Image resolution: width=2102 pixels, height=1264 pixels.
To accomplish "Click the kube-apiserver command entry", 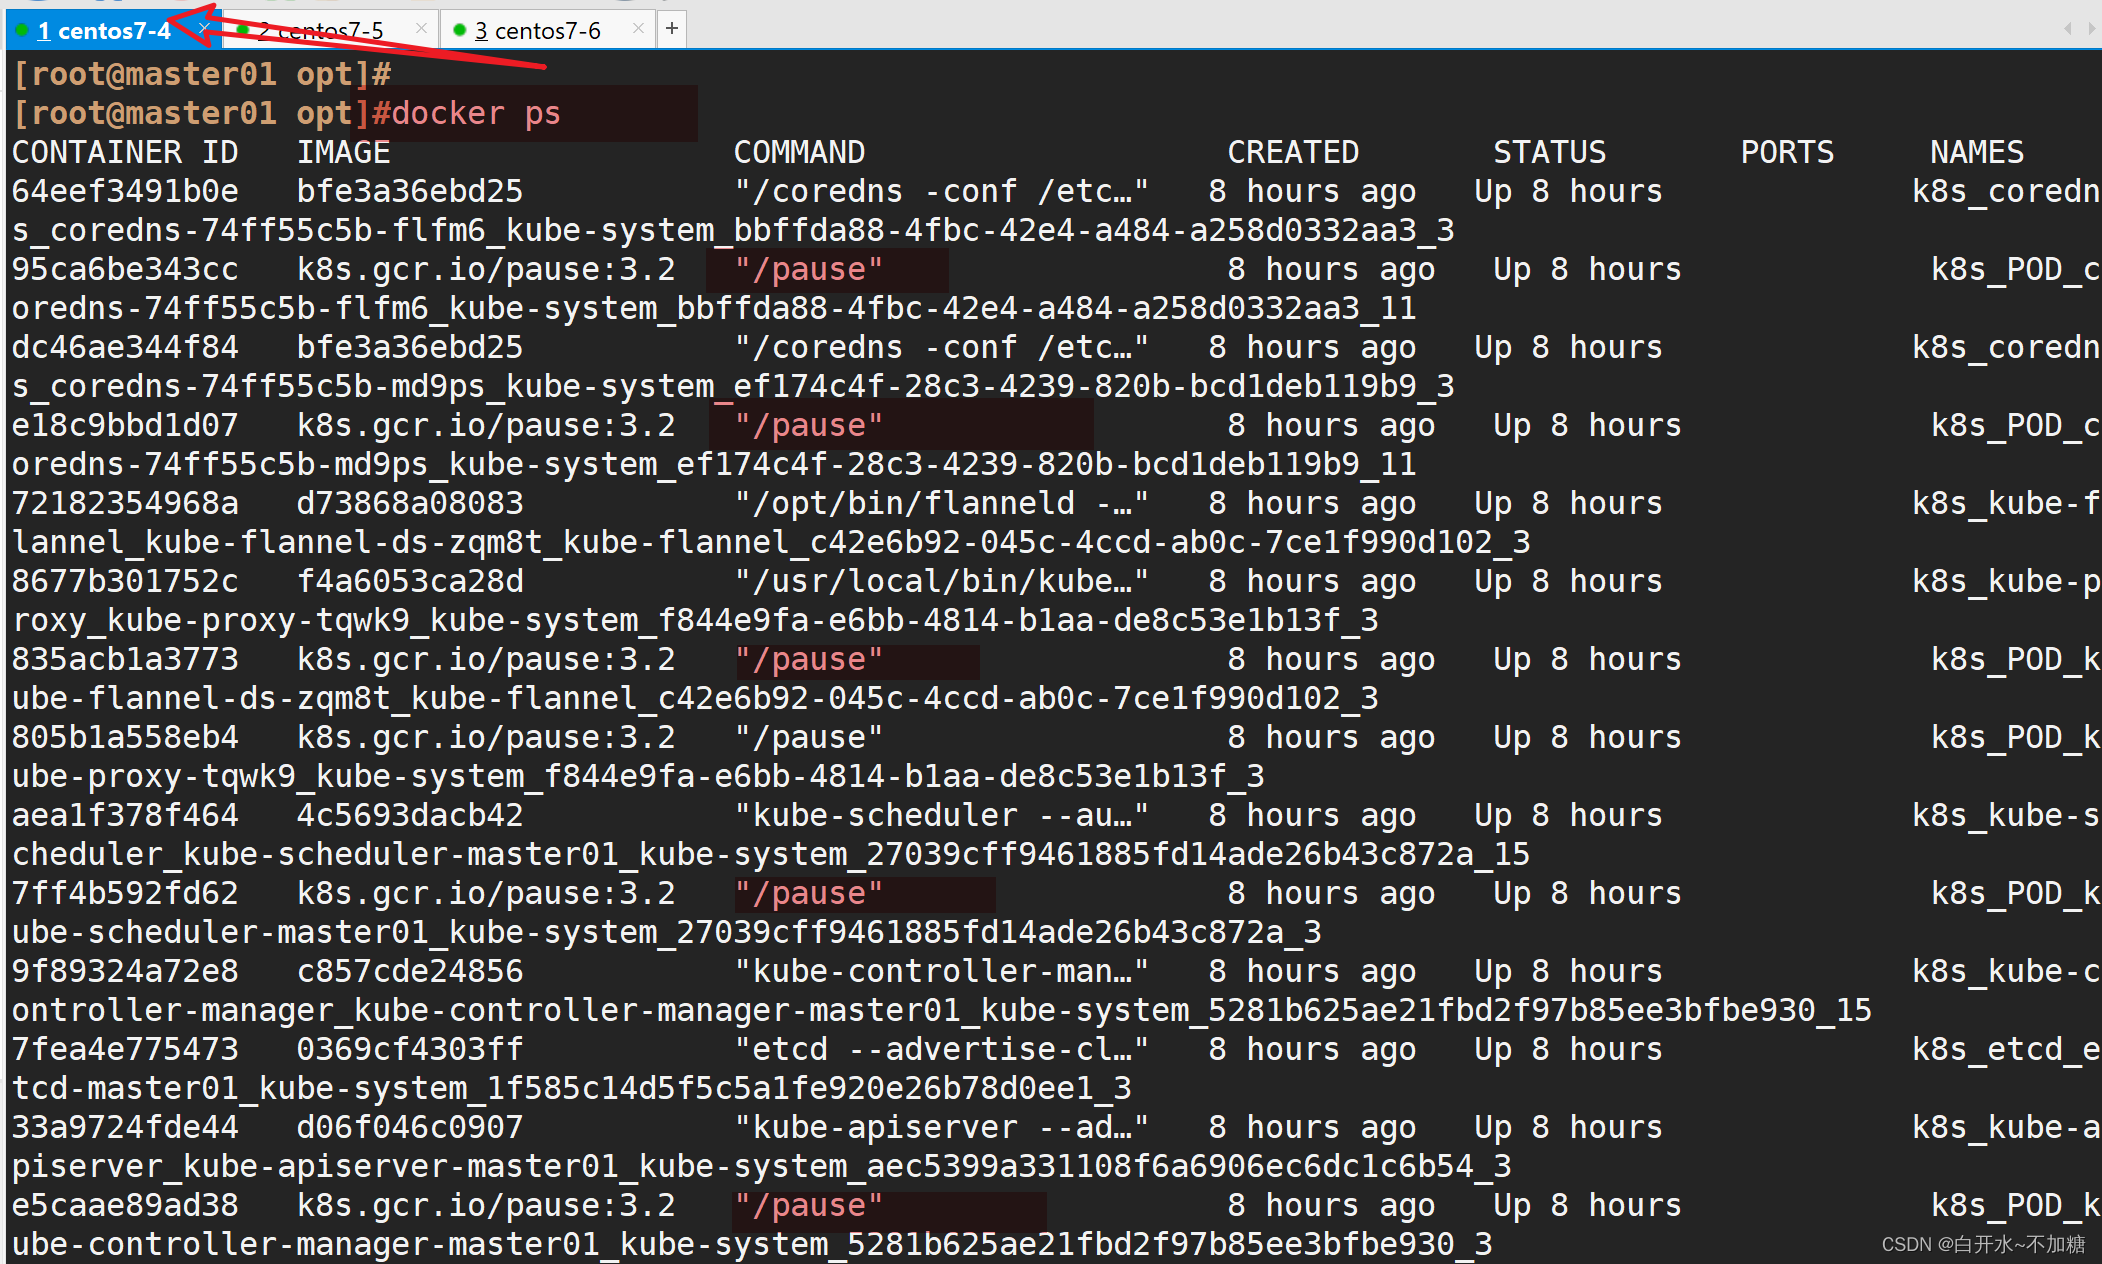I will click(x=940, y=1127).
